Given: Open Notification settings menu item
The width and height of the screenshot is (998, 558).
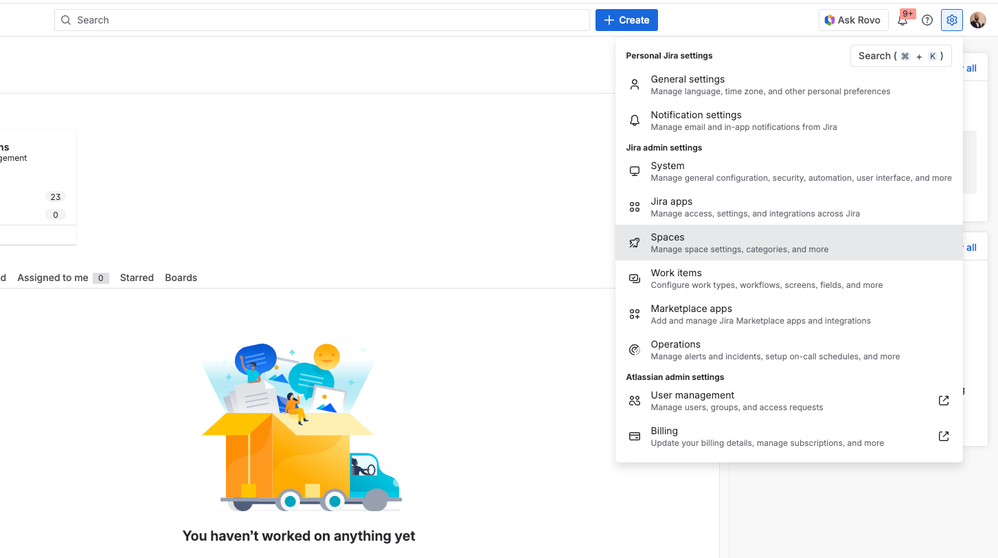Looking at the screenshot, I should pyautogui.click(x=789, y=120).
